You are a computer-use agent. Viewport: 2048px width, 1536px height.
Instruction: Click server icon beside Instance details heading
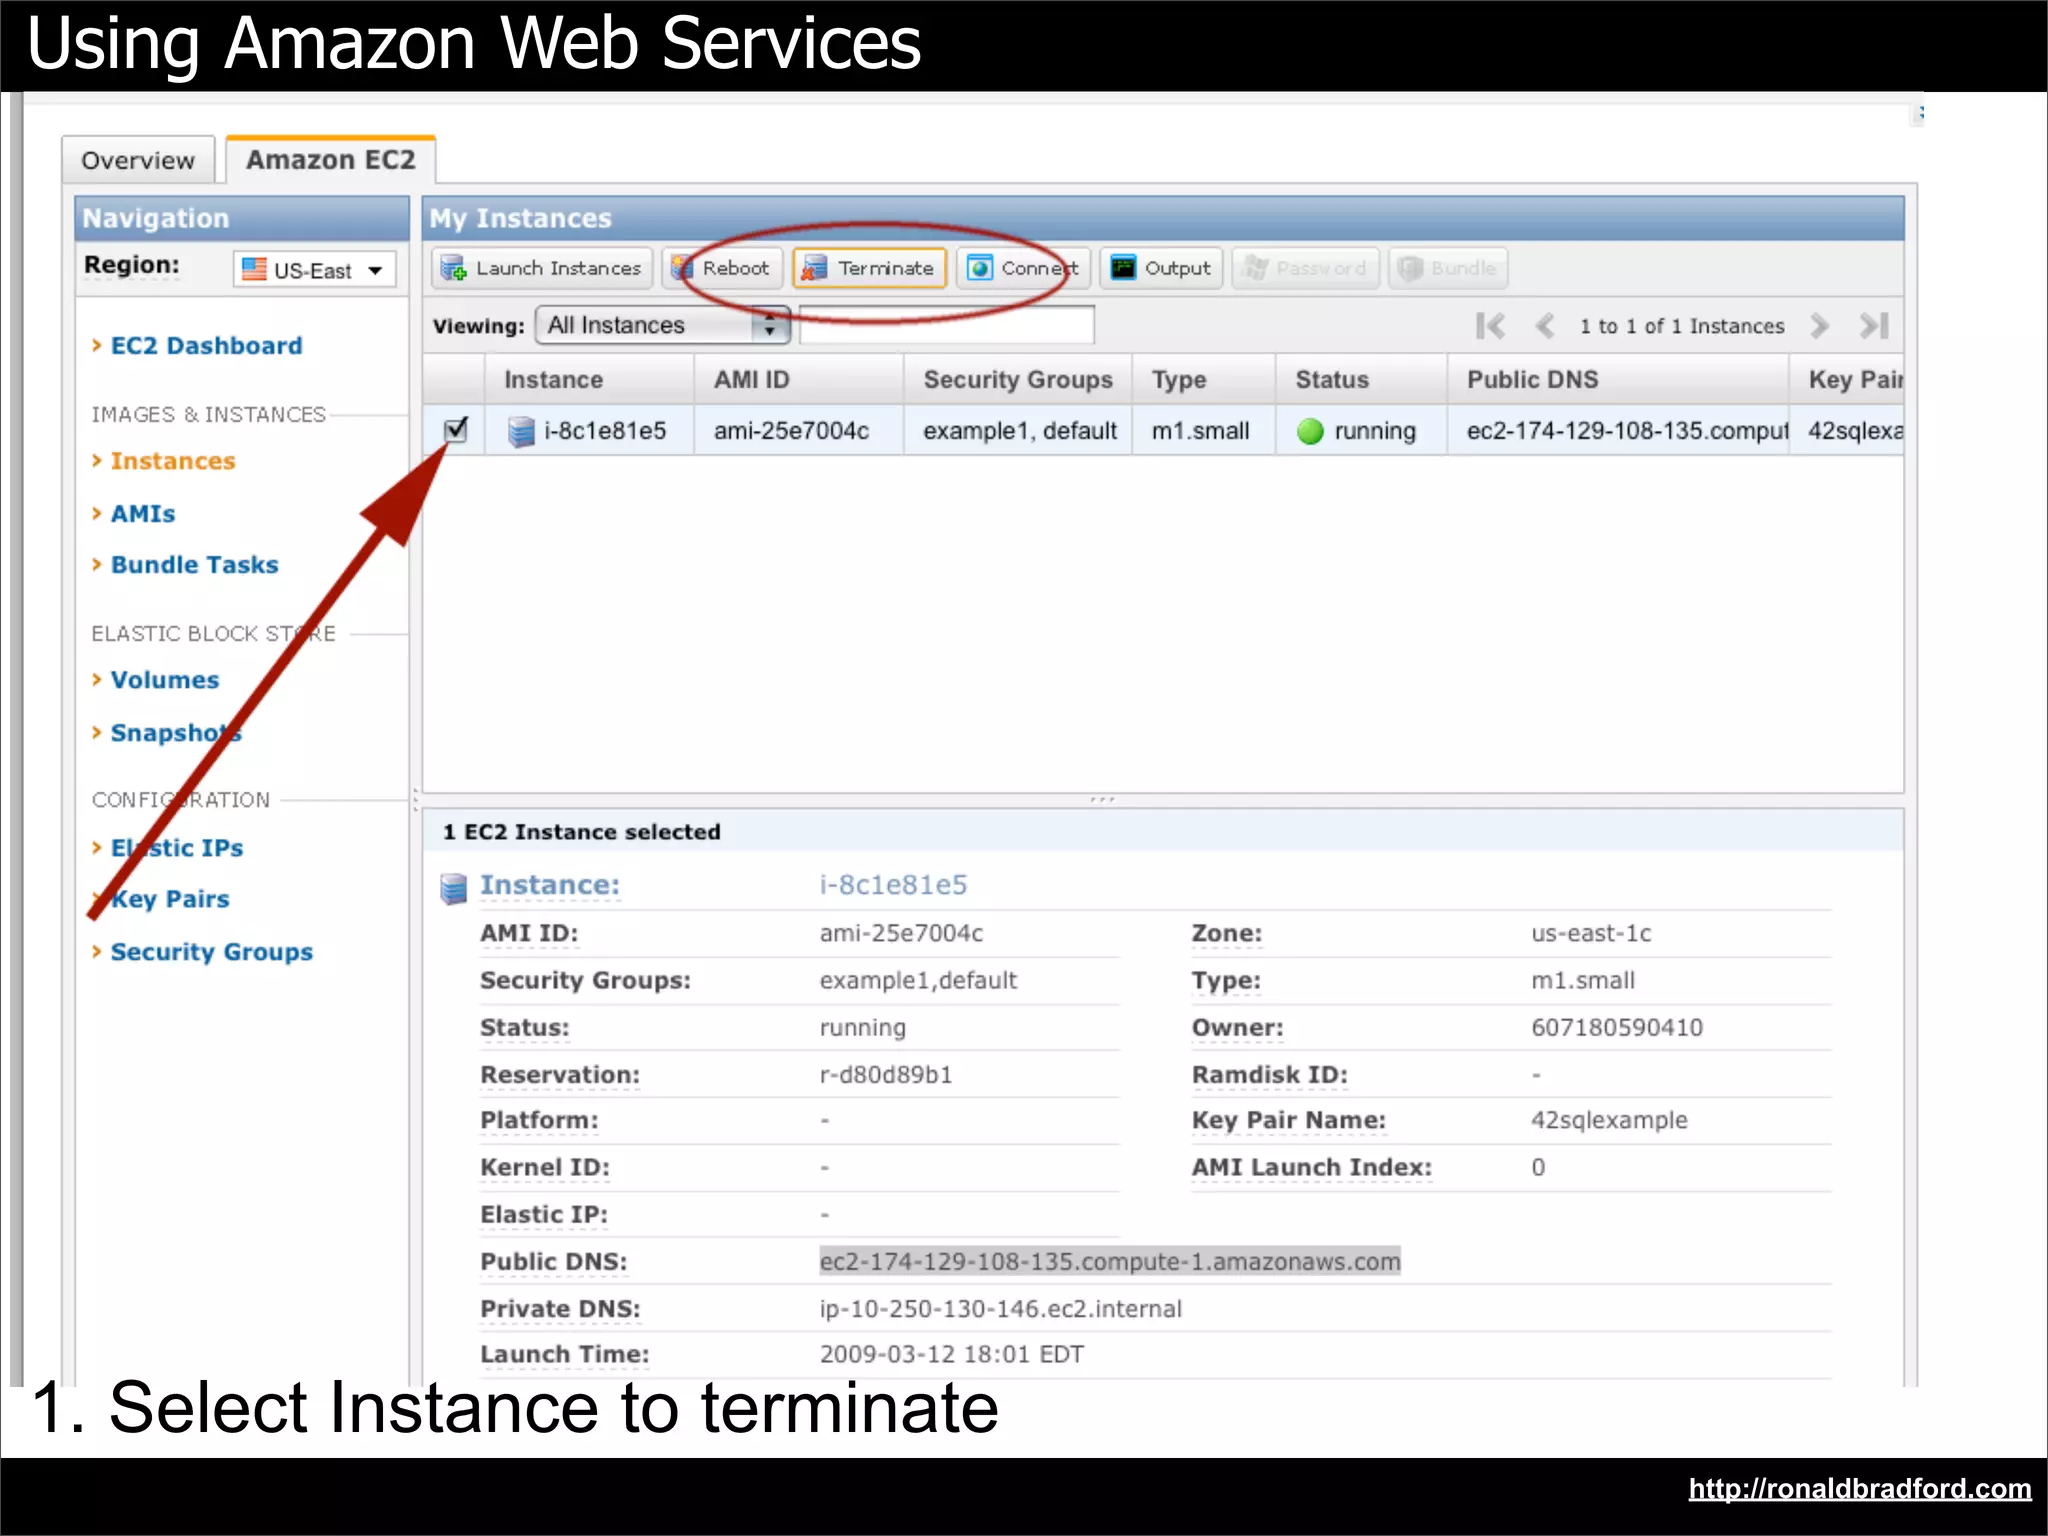454,887
